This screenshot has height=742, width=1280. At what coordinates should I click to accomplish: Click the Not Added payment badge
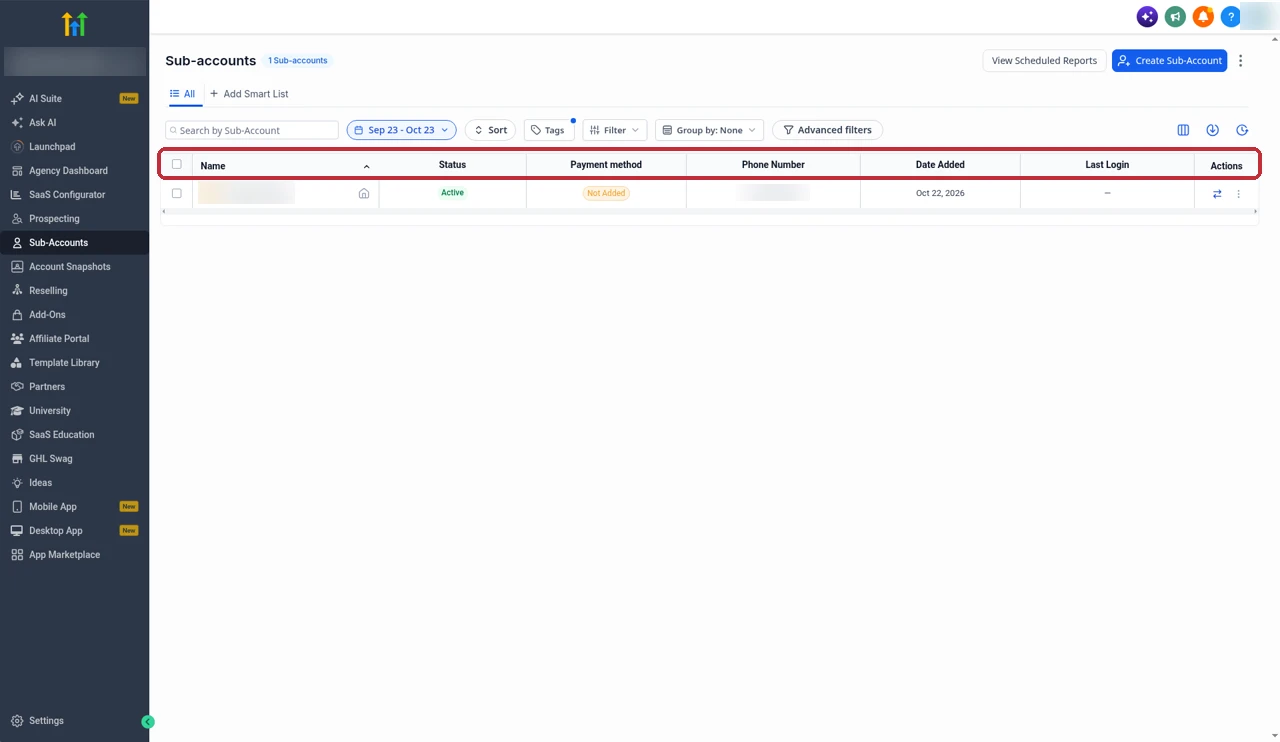pos(606,193)
